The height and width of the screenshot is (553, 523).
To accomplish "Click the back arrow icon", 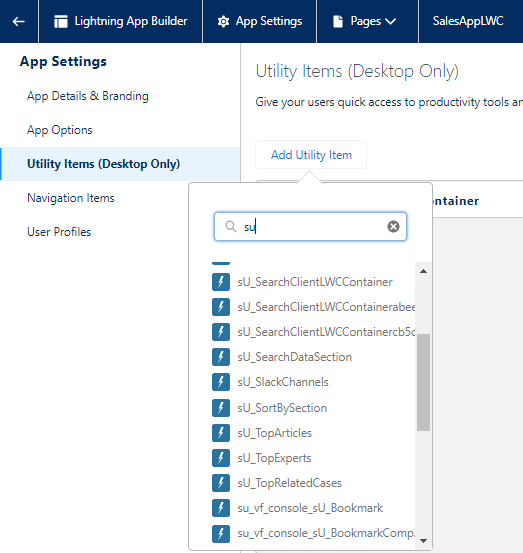I will [x=18, y=22].
